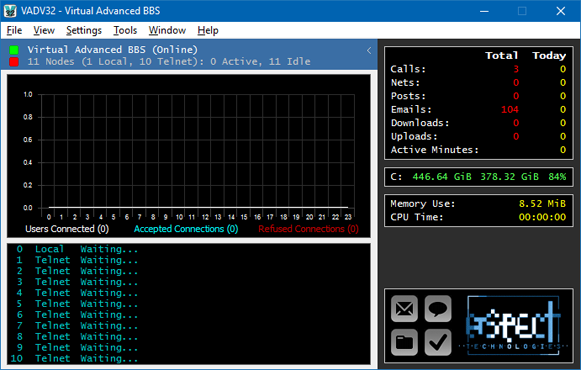Click the green online status indicator
Viewport: 581px width, 370px height.
click(x=14, y=50)
